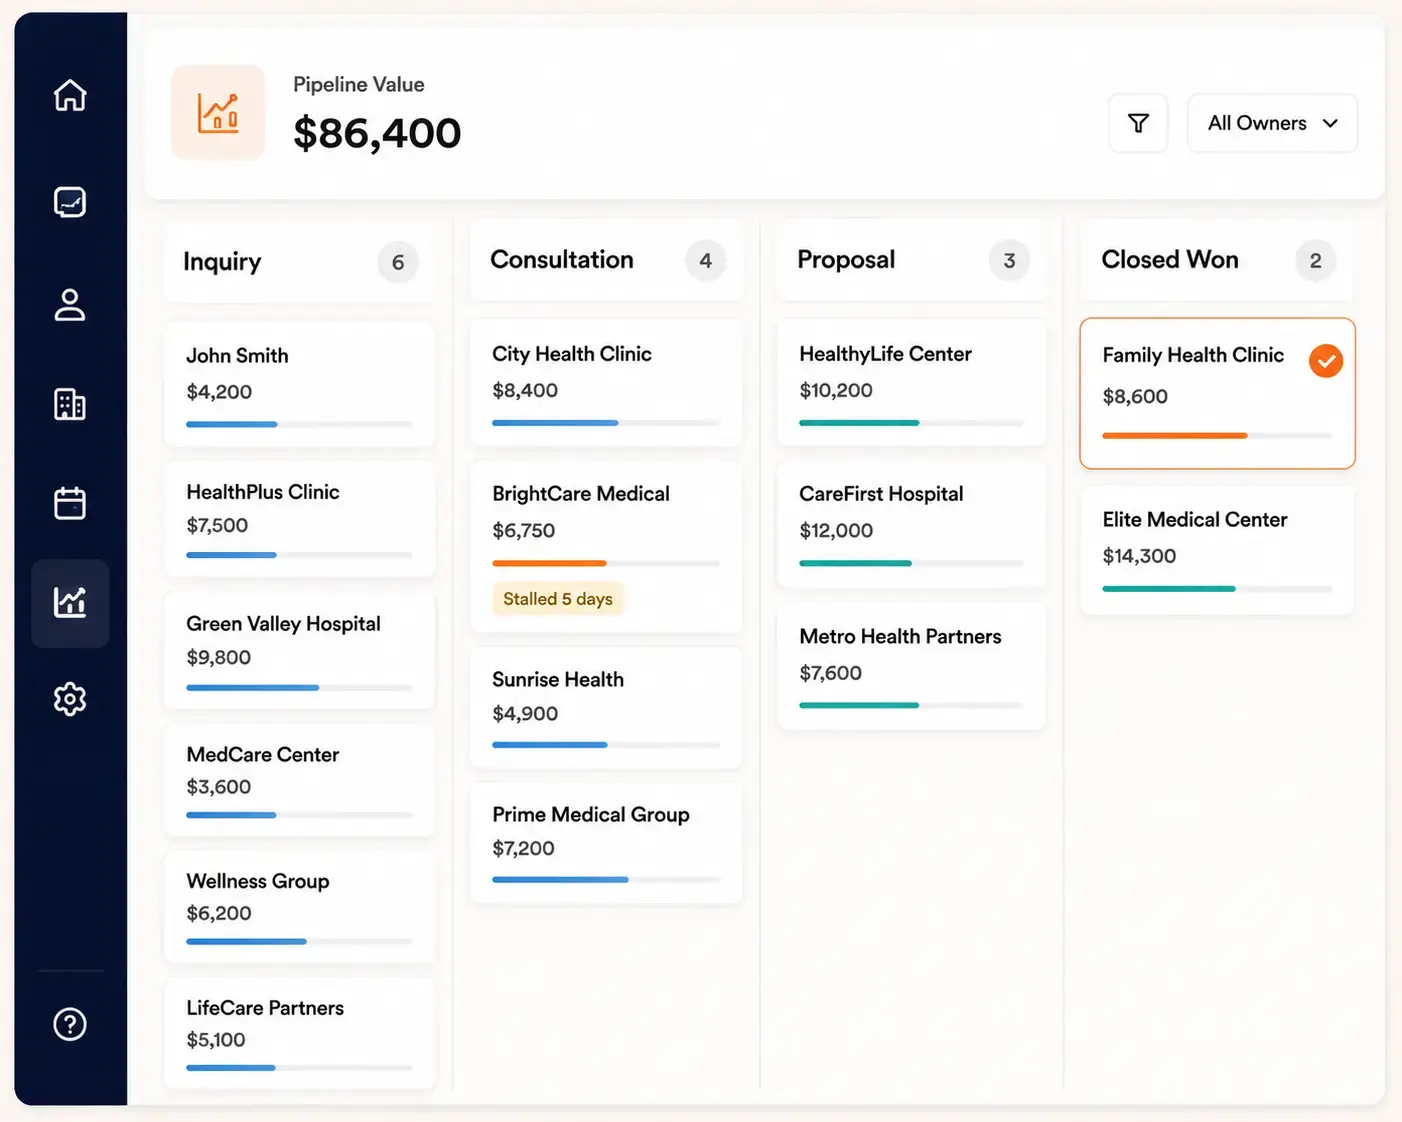This screenshot has height=1122, width=1402.
Task: Click the Consultation count badge 4
Action: point(705,260)
